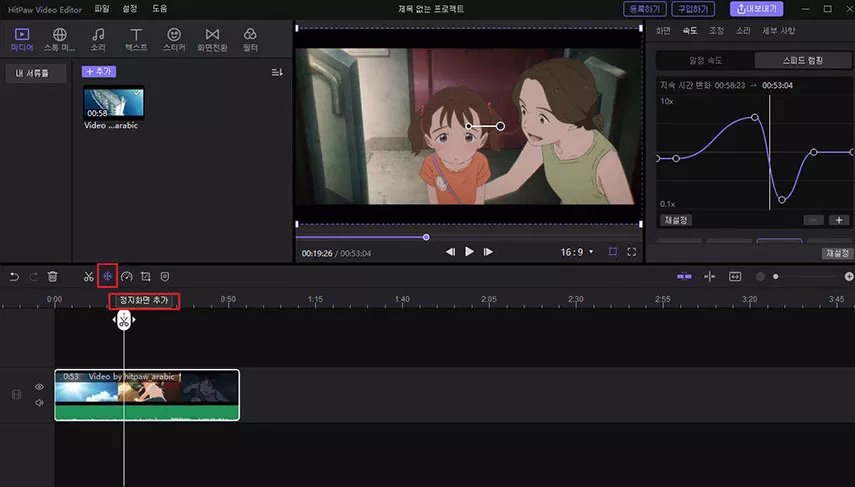Screen dimensions: 855x487
Task: Open the 미디어 media library tab
Action: tap(22, 40)
